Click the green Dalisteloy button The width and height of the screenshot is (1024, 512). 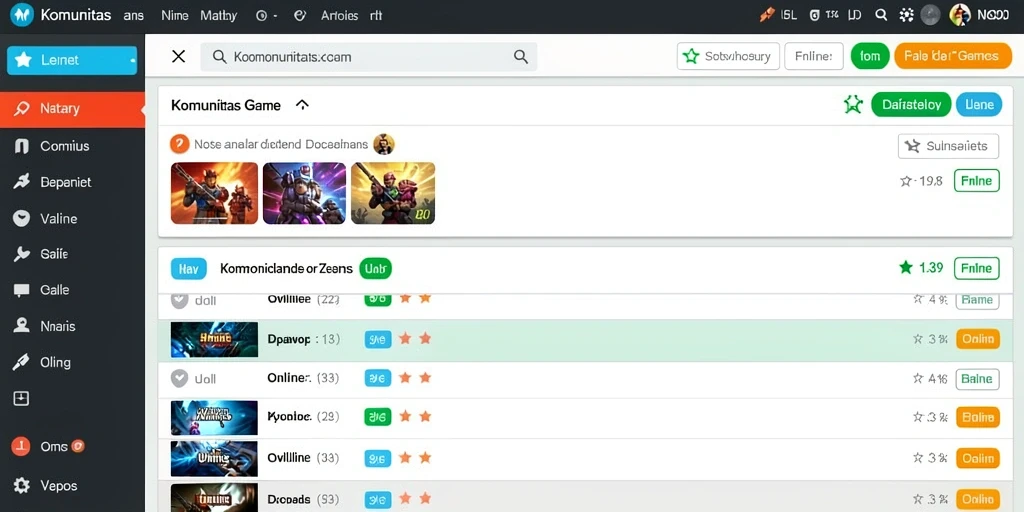coord(911,104)
